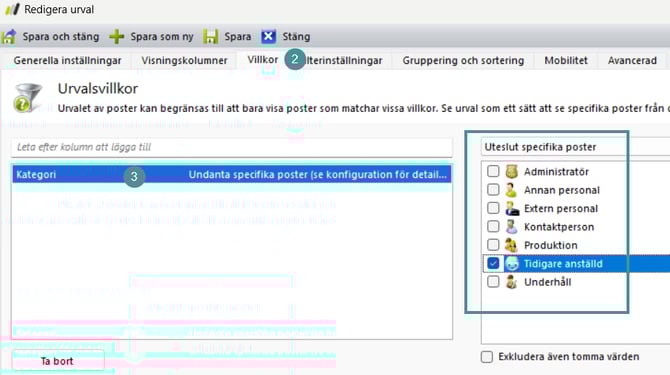670x375 pixels.
Task: Click the Produktion icon
Action: click(x=511, y=245)
